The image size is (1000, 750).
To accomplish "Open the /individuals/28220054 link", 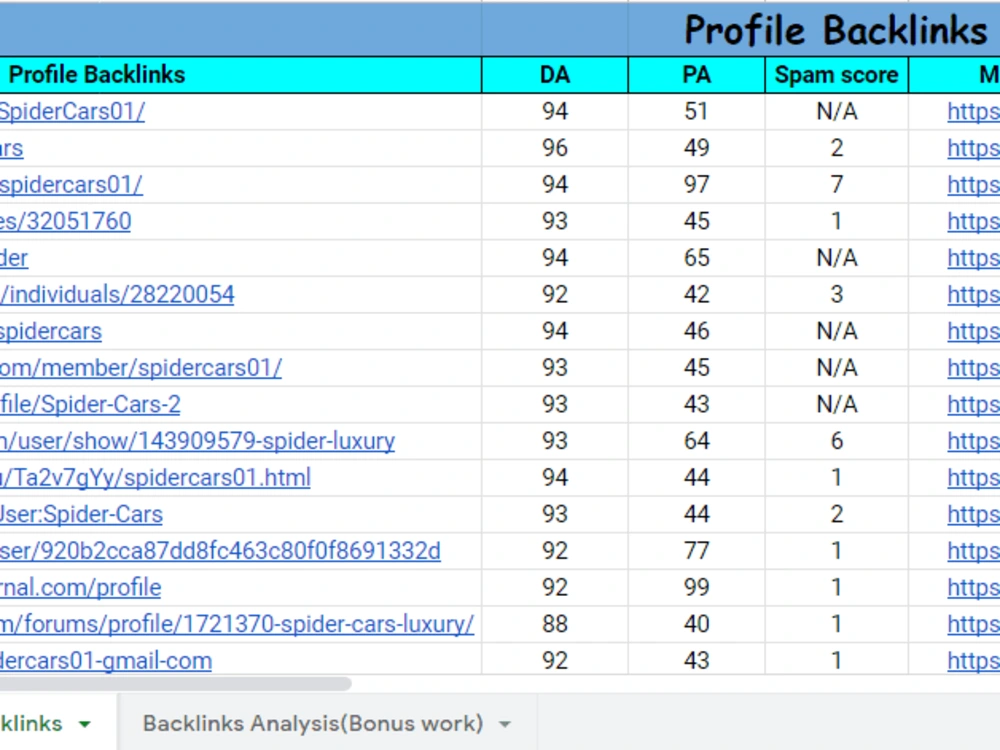I will click(117, 295).
